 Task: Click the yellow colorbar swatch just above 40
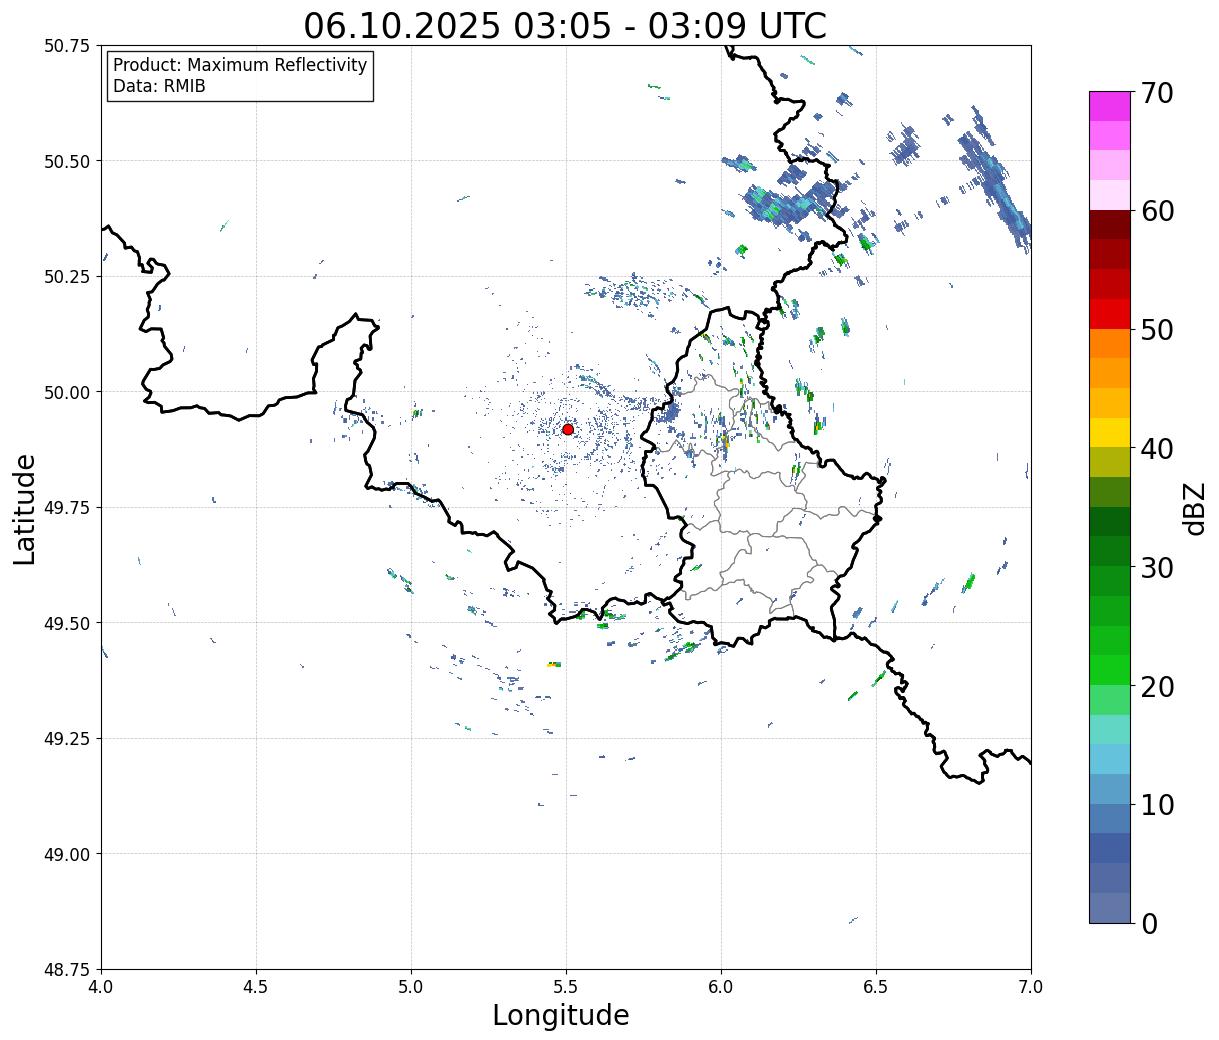click(x=1110, y=432)
